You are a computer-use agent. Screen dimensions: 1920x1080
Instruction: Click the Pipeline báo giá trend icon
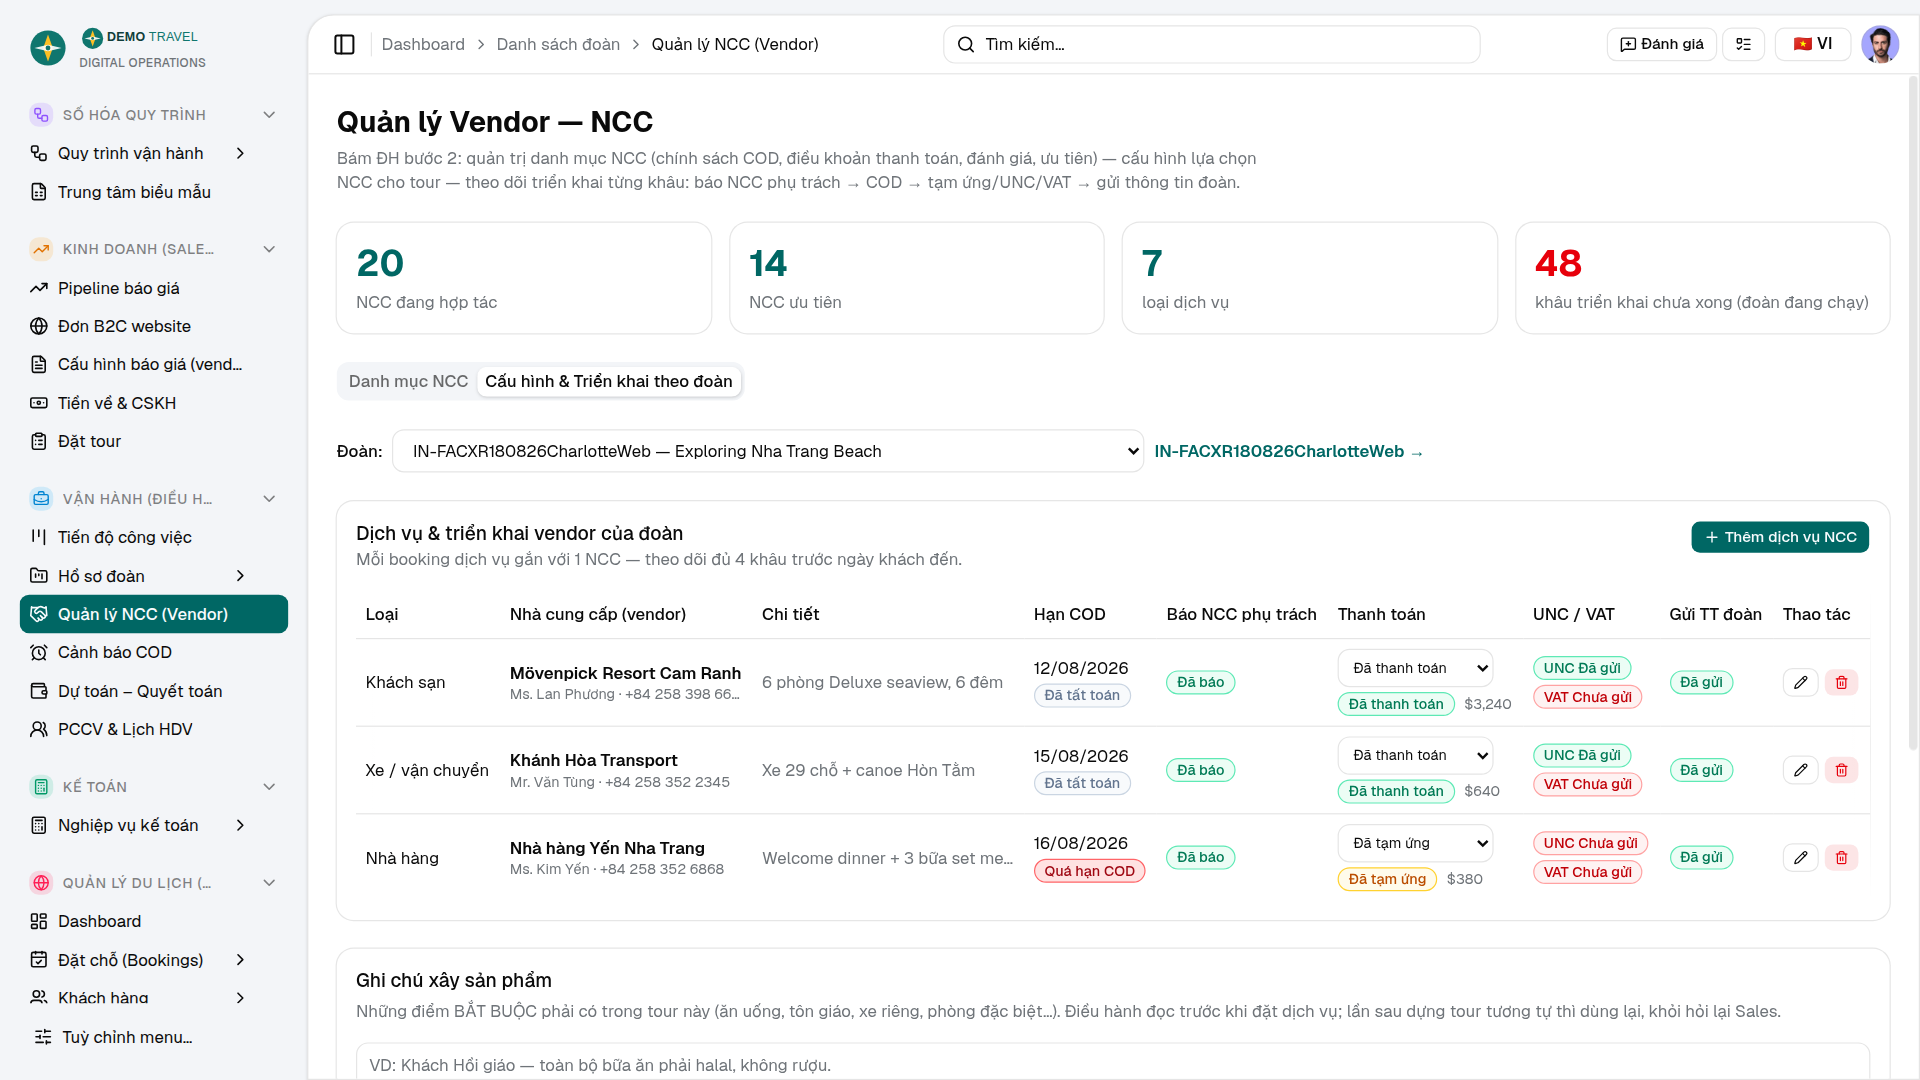pos(39,288)
